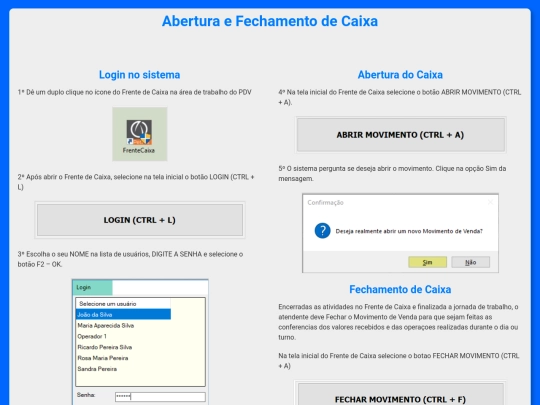Screen dimensions: 540x405
Task: Click the 'Abertura e Fechamento de Caixa' title
Action: tap(270, 21)
